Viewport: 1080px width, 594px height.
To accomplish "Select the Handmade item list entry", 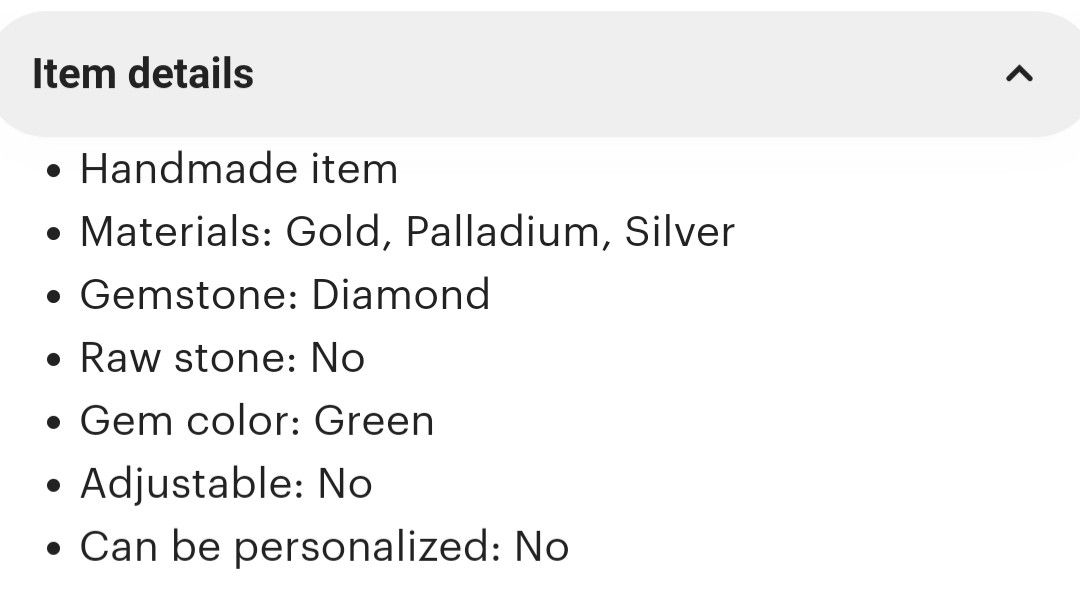I will point(239,169).
